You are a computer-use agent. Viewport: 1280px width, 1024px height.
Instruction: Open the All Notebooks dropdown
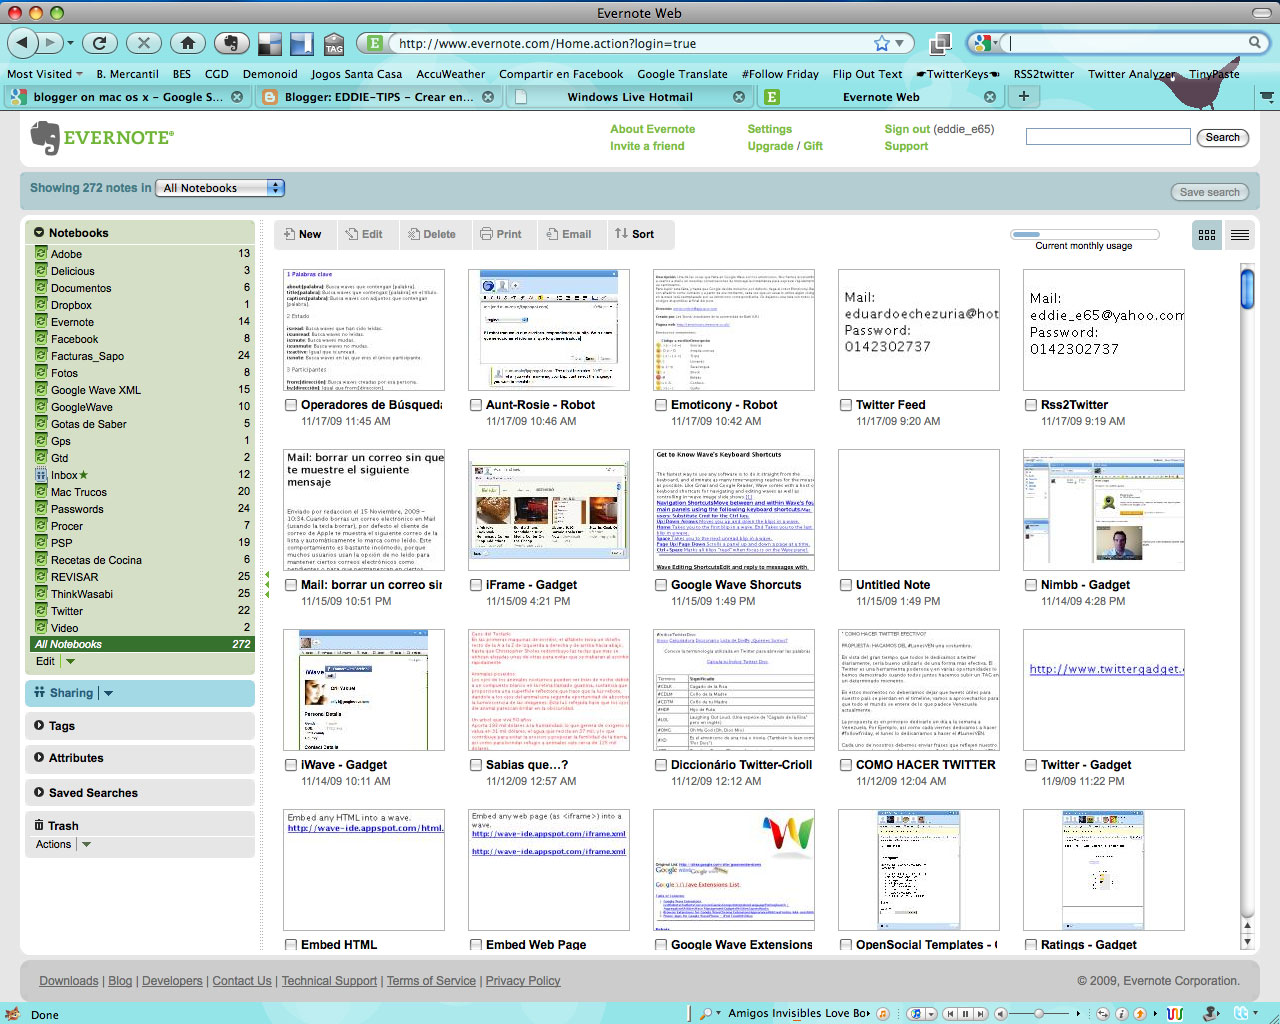click(x=220, y=188)
